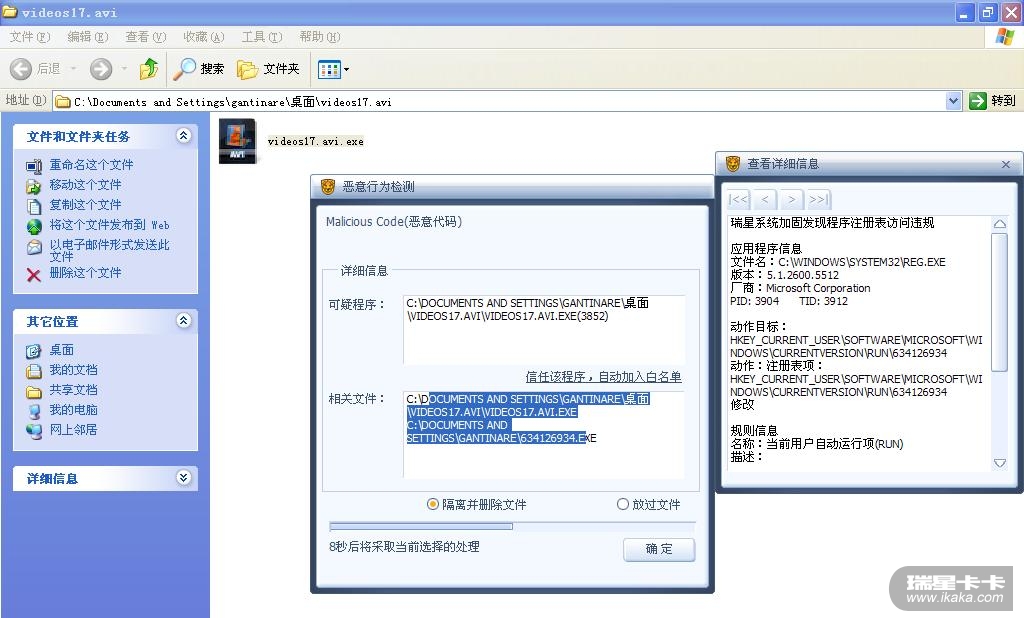Collapse the 其它位置 panel
1024x618 pixels.
tap(184, 320)
